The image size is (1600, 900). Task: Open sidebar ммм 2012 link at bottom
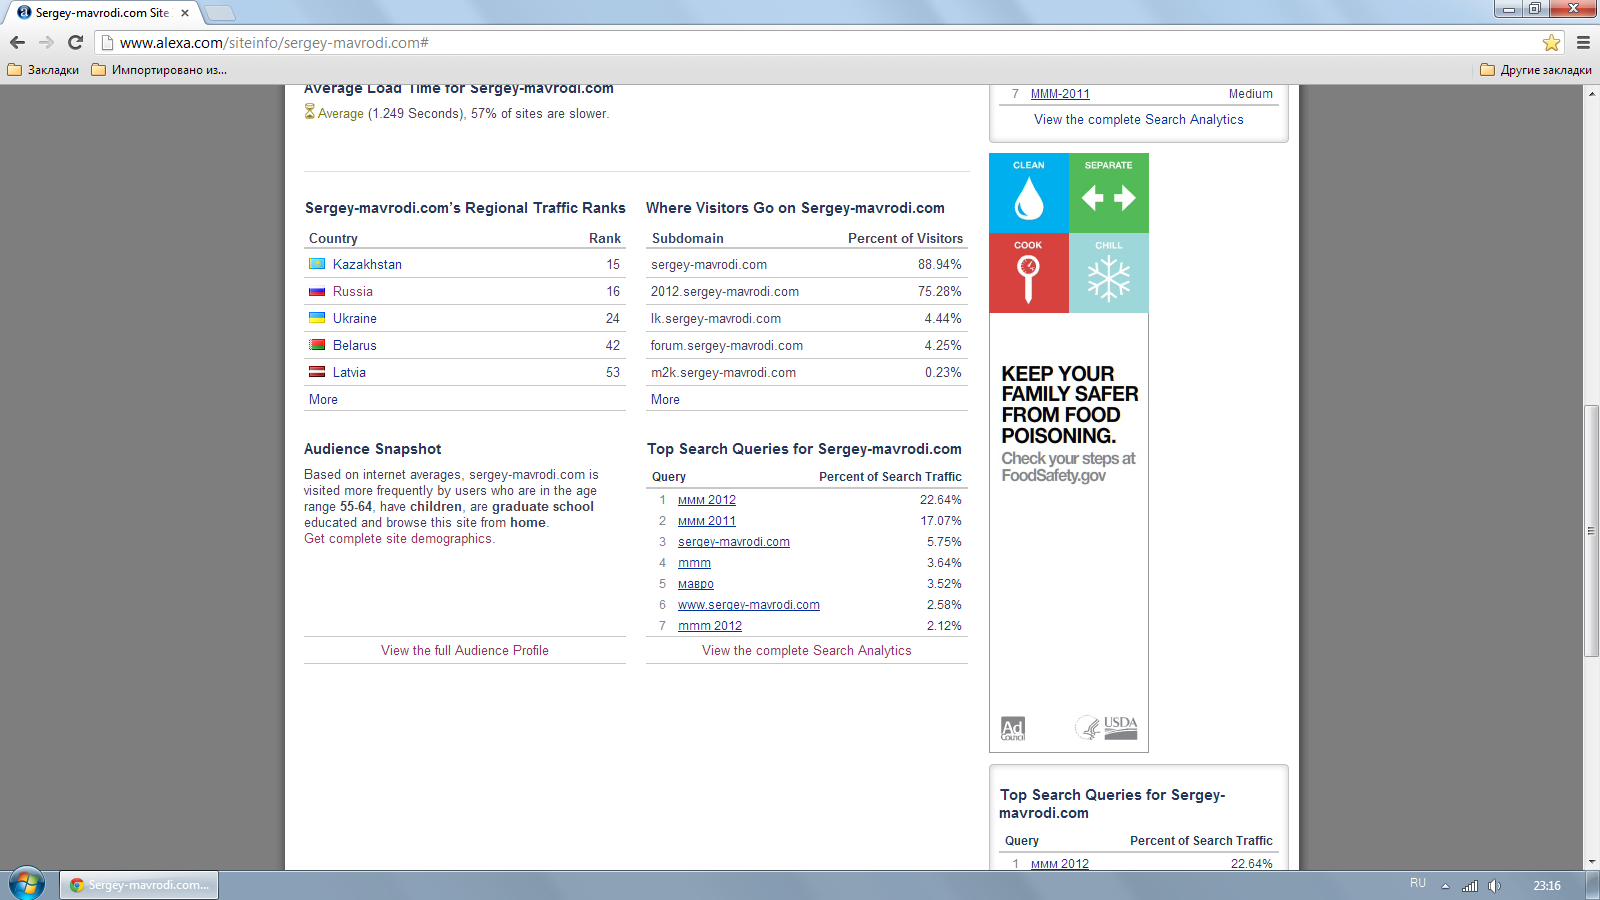point(1060,864)
